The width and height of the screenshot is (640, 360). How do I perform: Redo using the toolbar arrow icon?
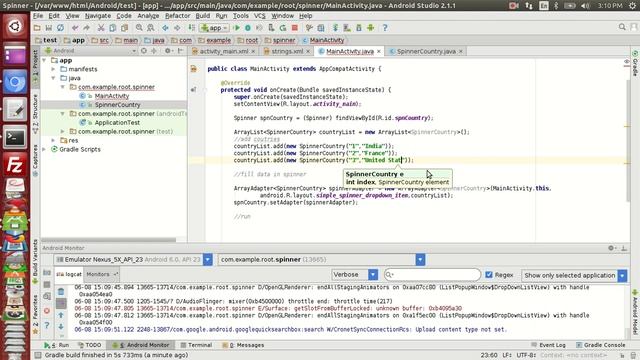[x=87, y=28]
